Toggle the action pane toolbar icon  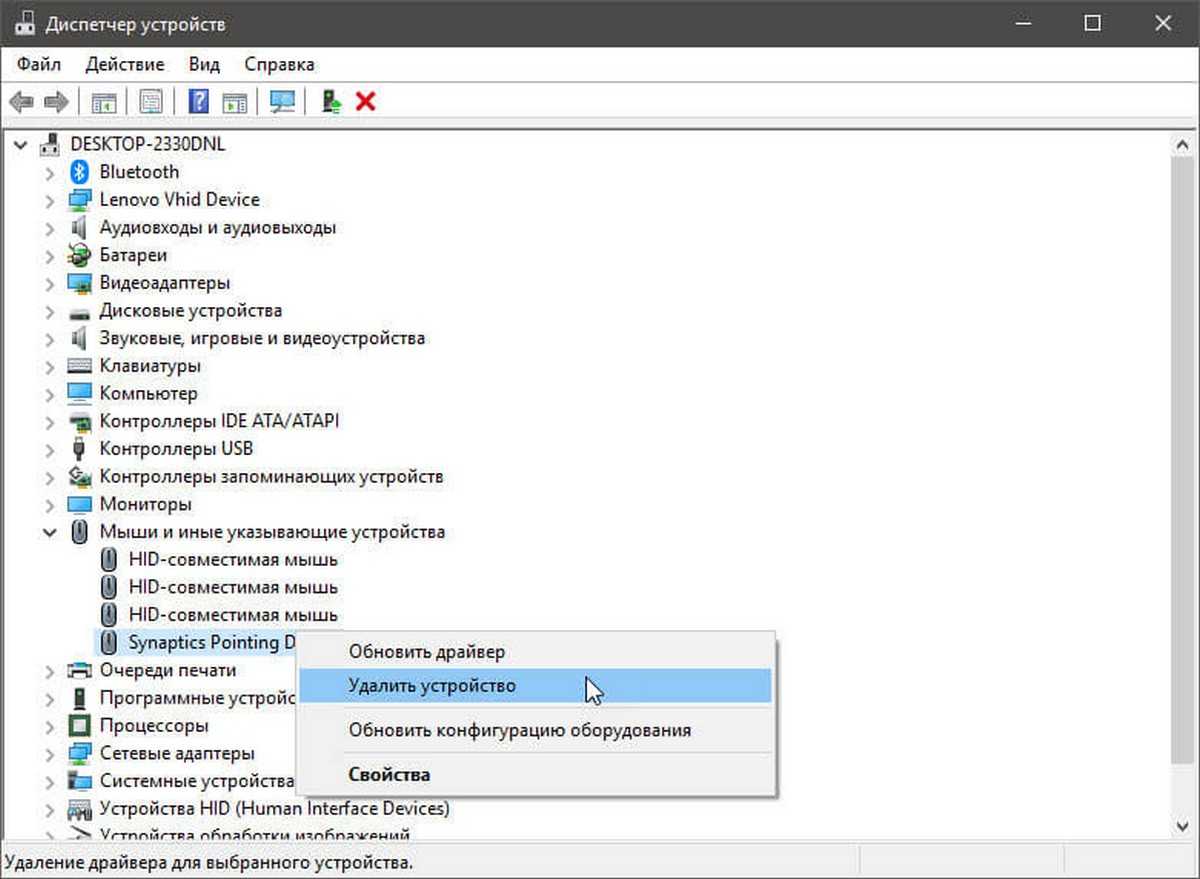pos(235,101)
